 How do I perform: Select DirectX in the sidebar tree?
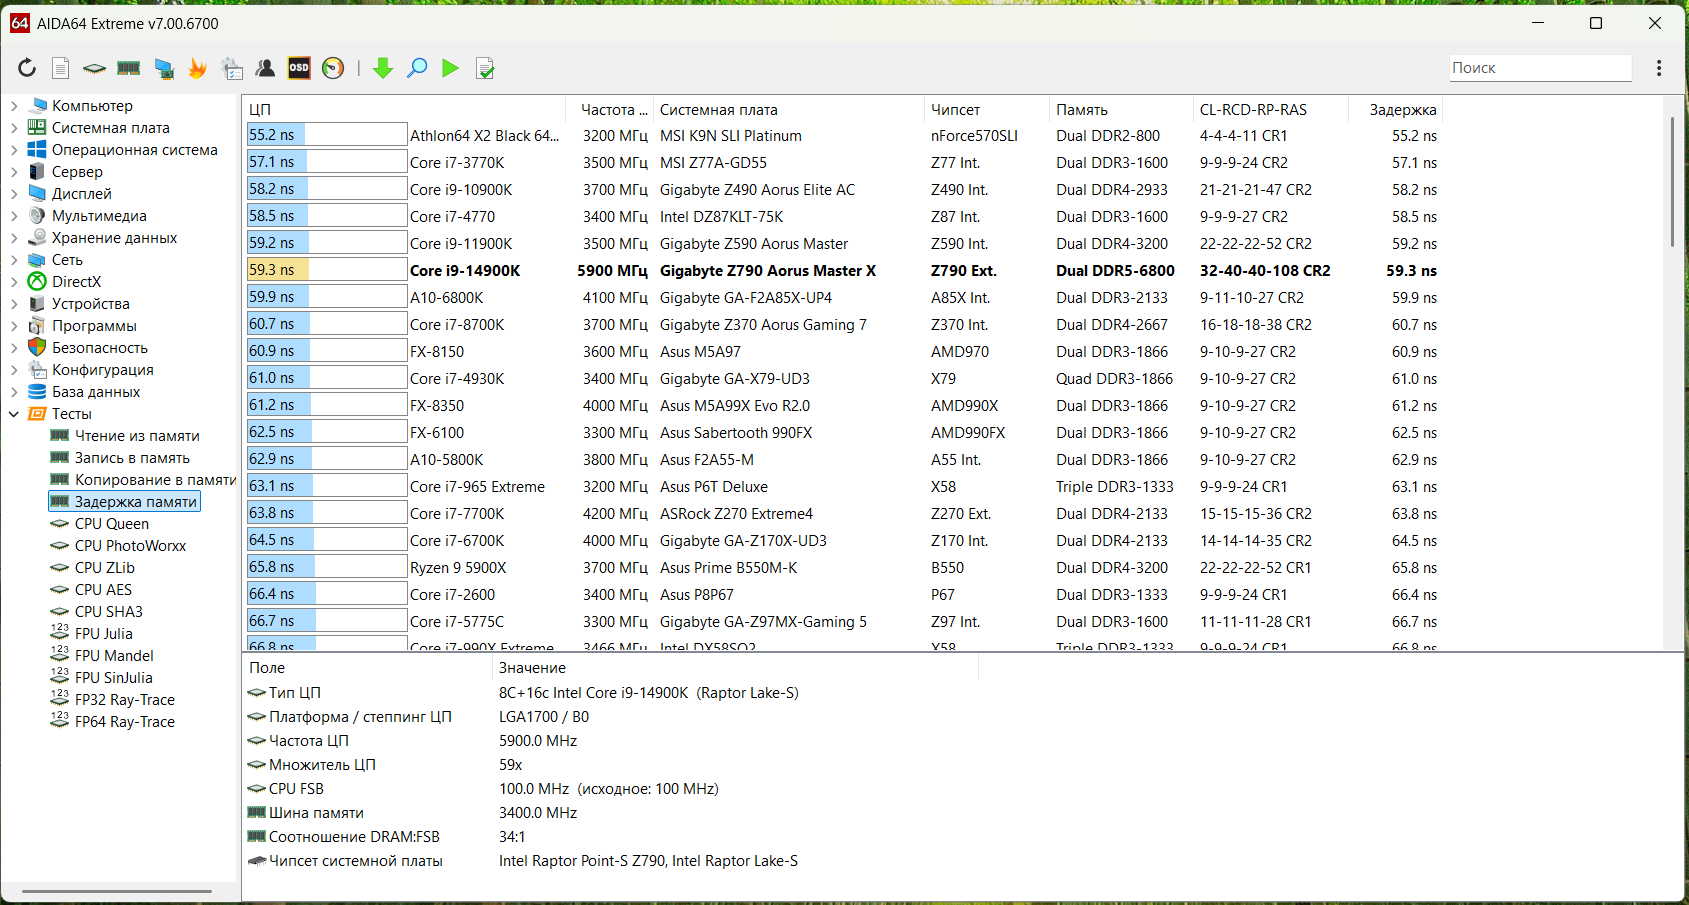76,282
